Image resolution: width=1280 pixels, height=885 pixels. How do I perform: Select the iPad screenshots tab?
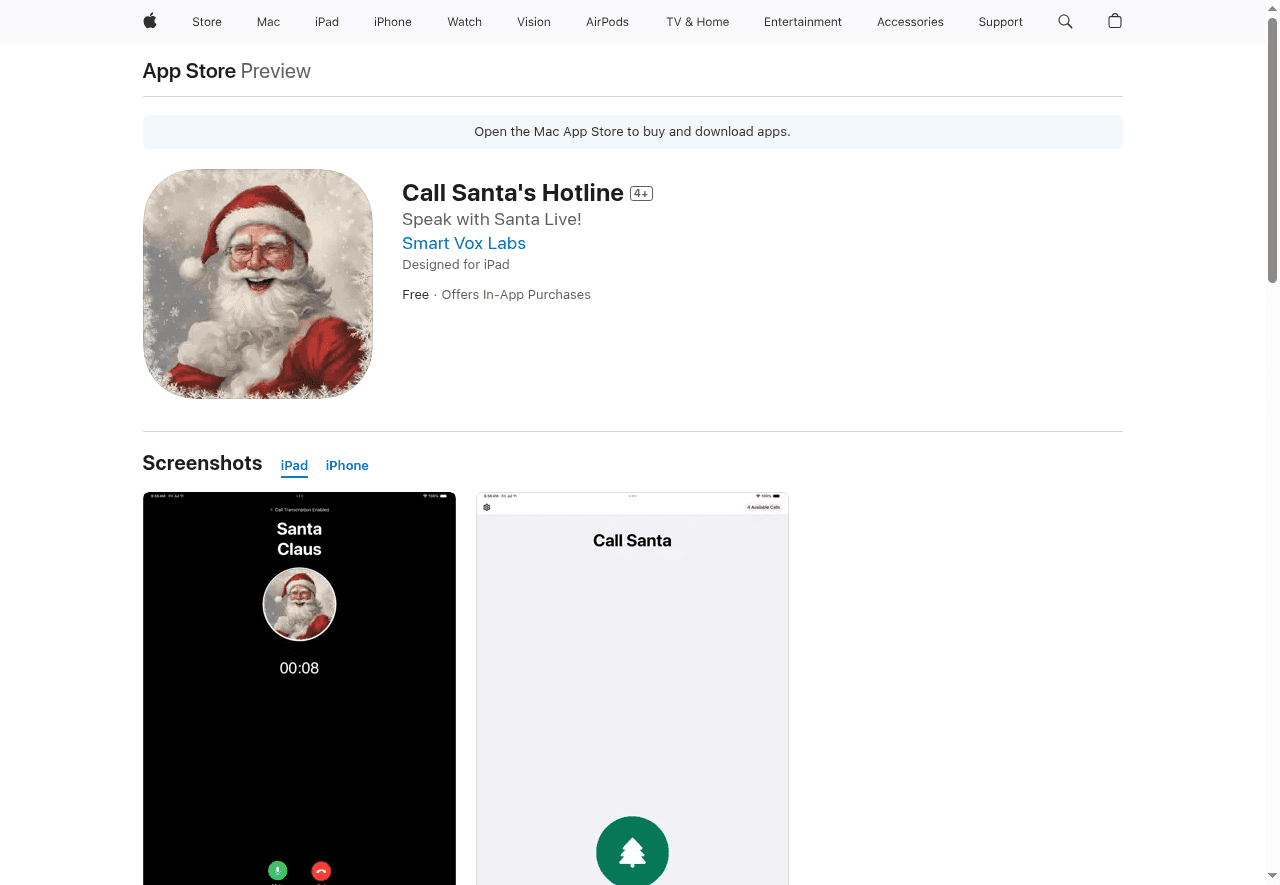click(x=294, y=465)
